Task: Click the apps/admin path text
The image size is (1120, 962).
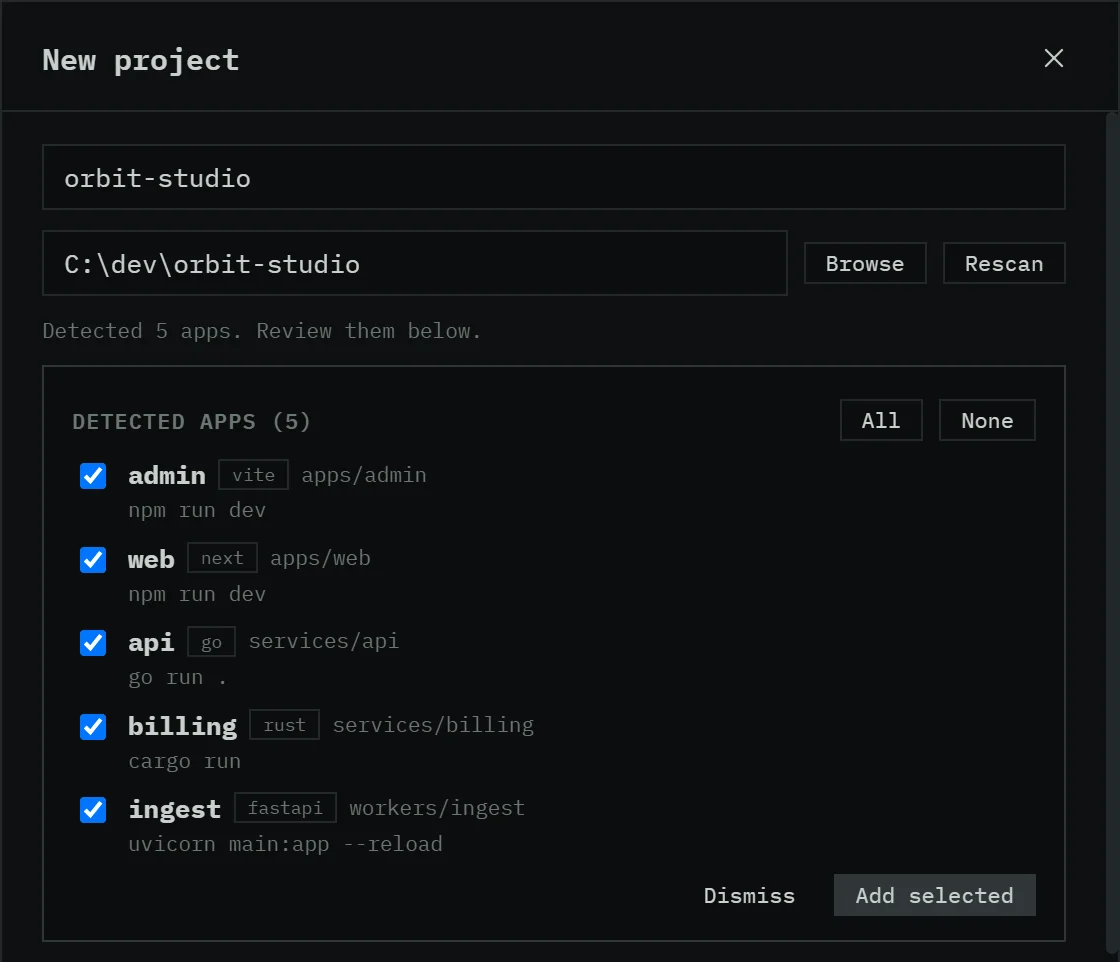Action: [364, 475]
